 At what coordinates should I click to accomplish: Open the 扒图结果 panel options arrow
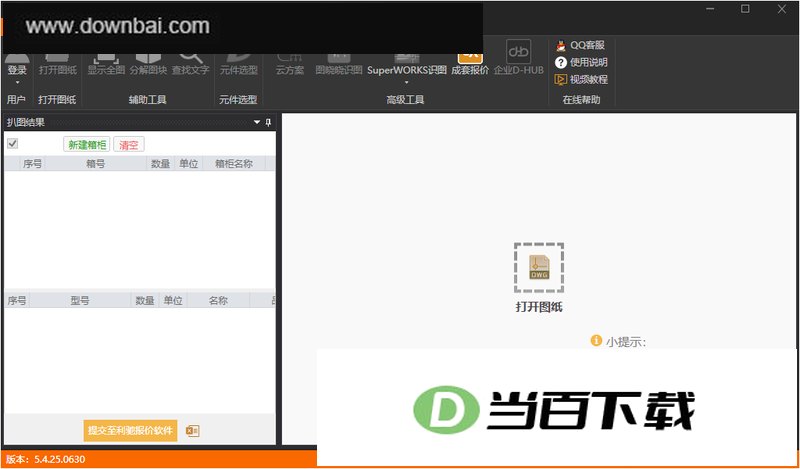click(x=257, y=122)
